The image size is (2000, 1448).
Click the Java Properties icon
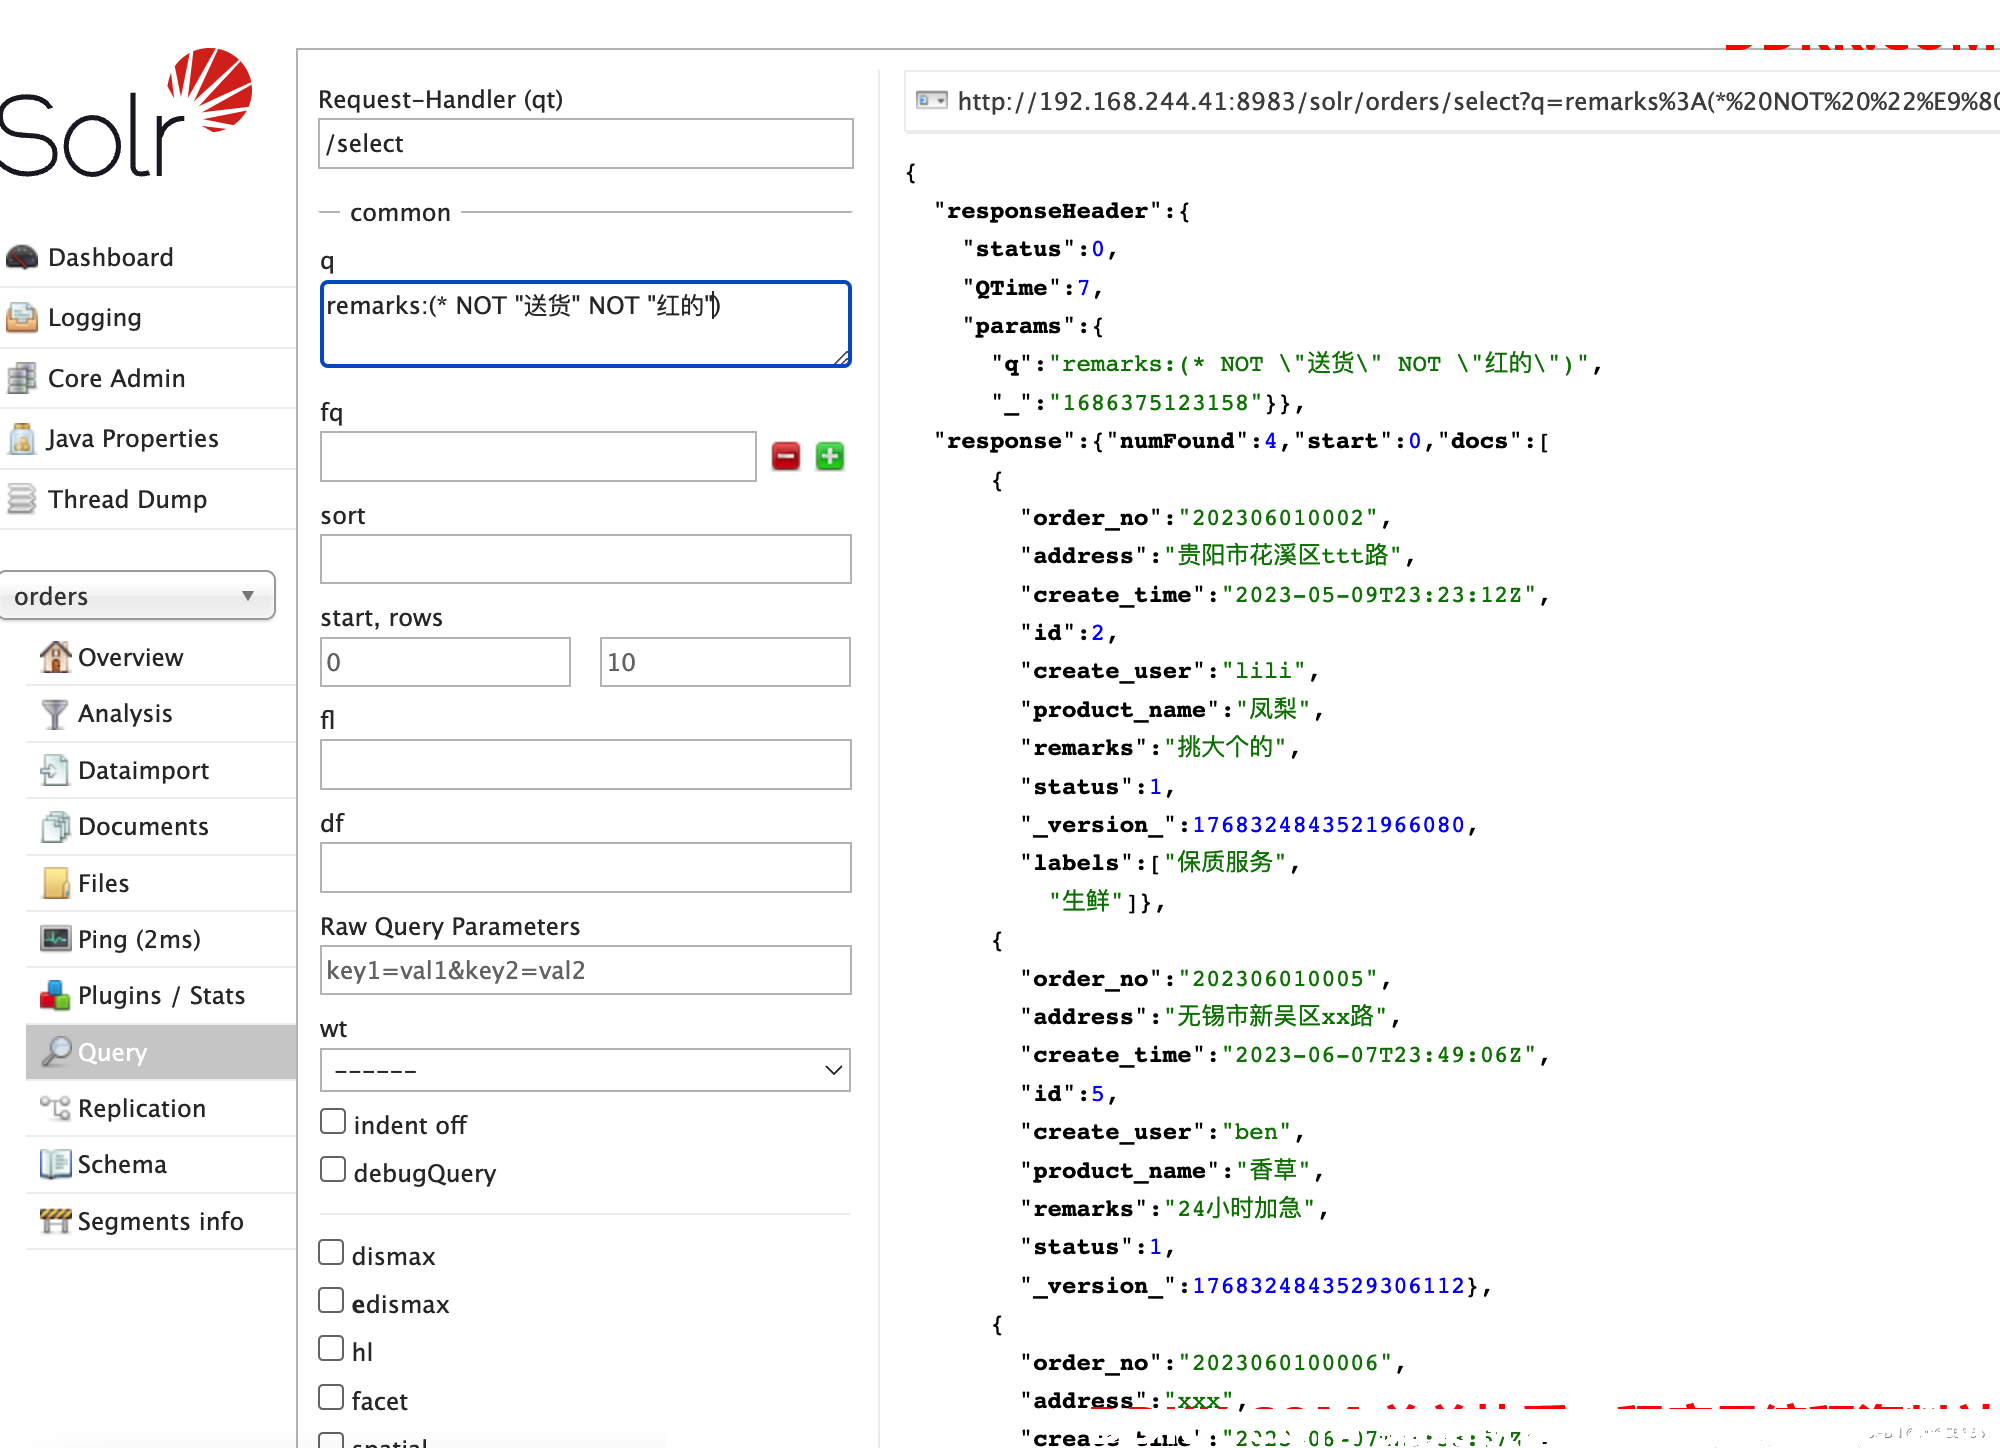(x=22, y=439)
